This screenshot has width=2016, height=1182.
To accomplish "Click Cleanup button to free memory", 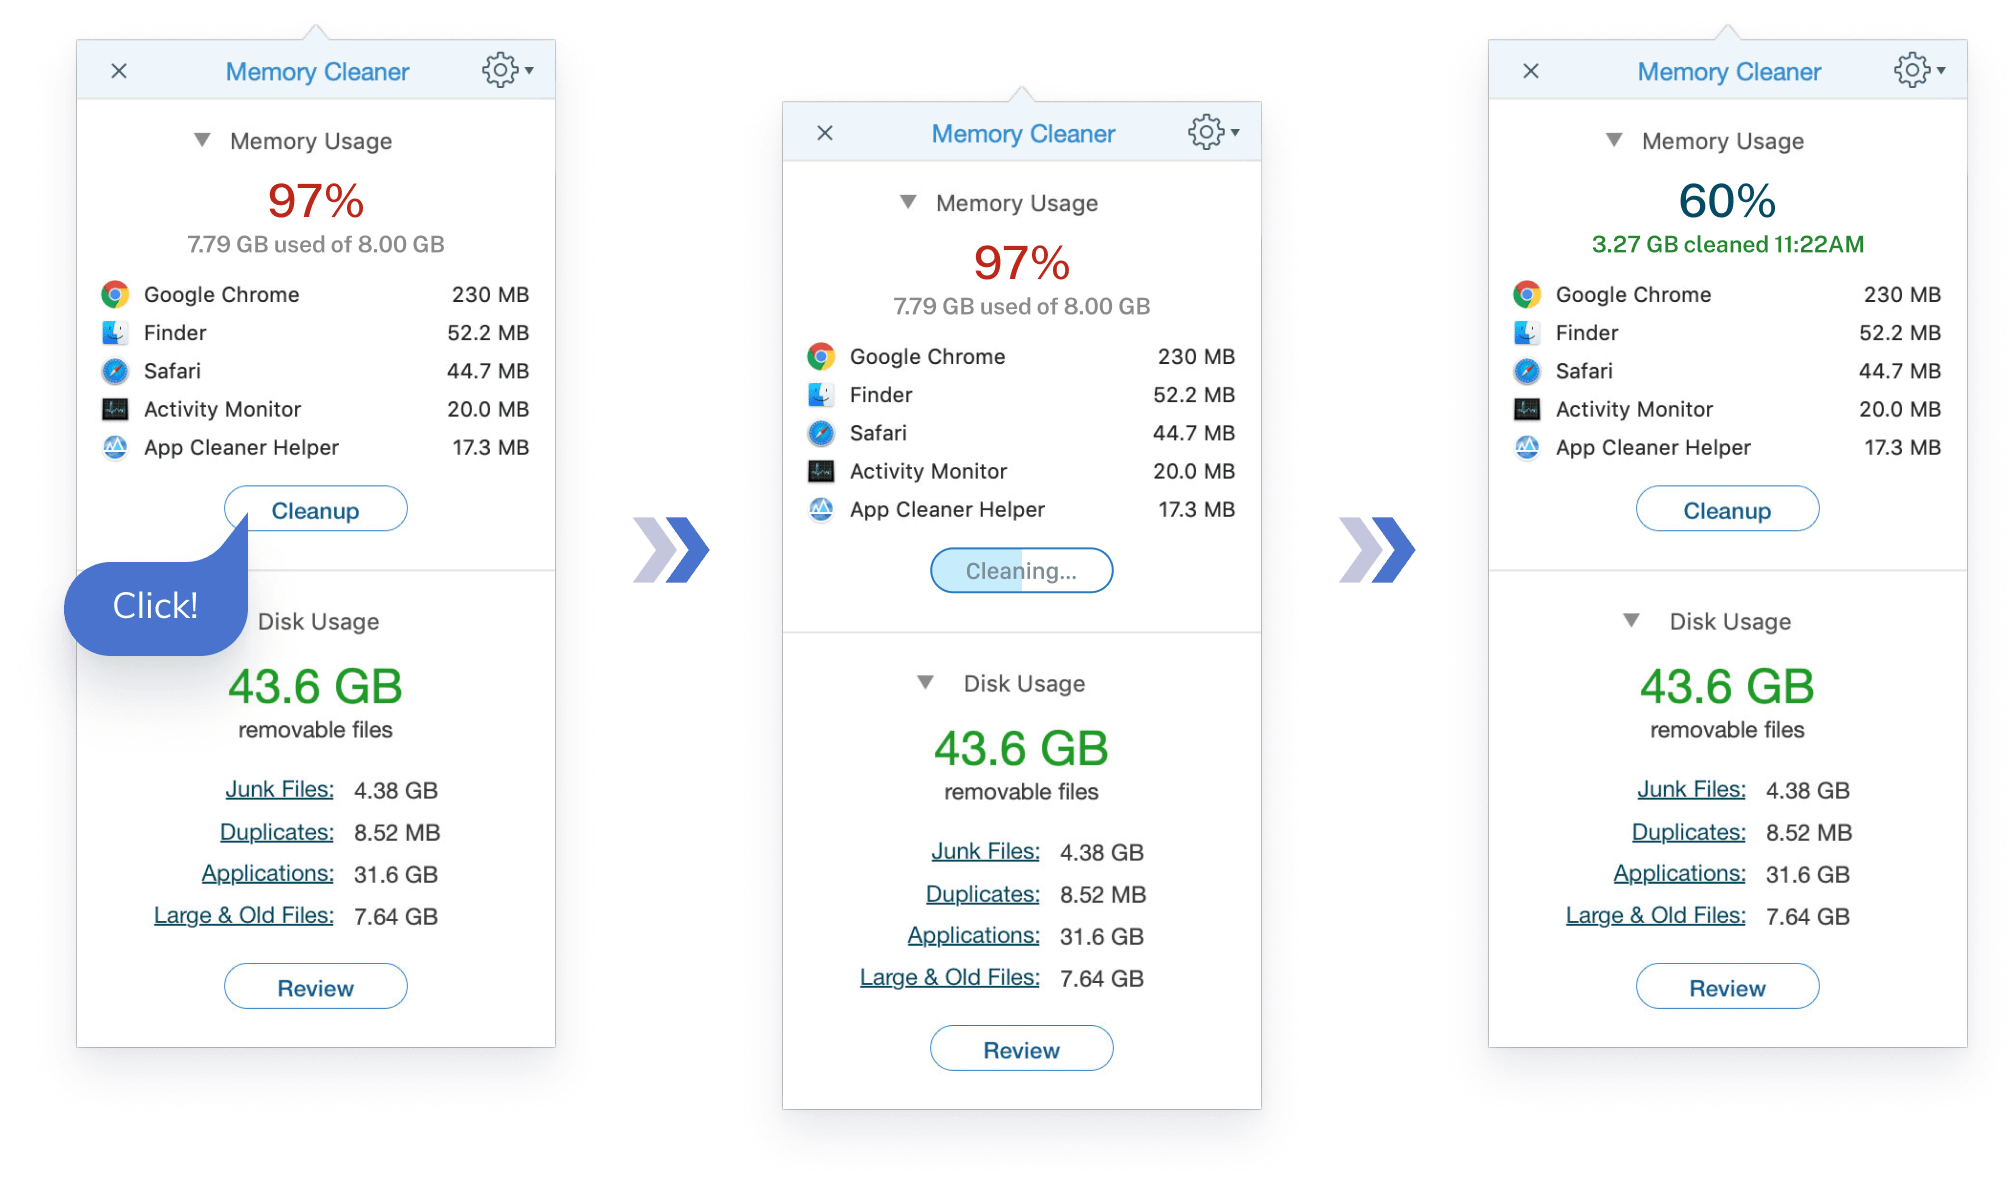I will pos(315,509).
